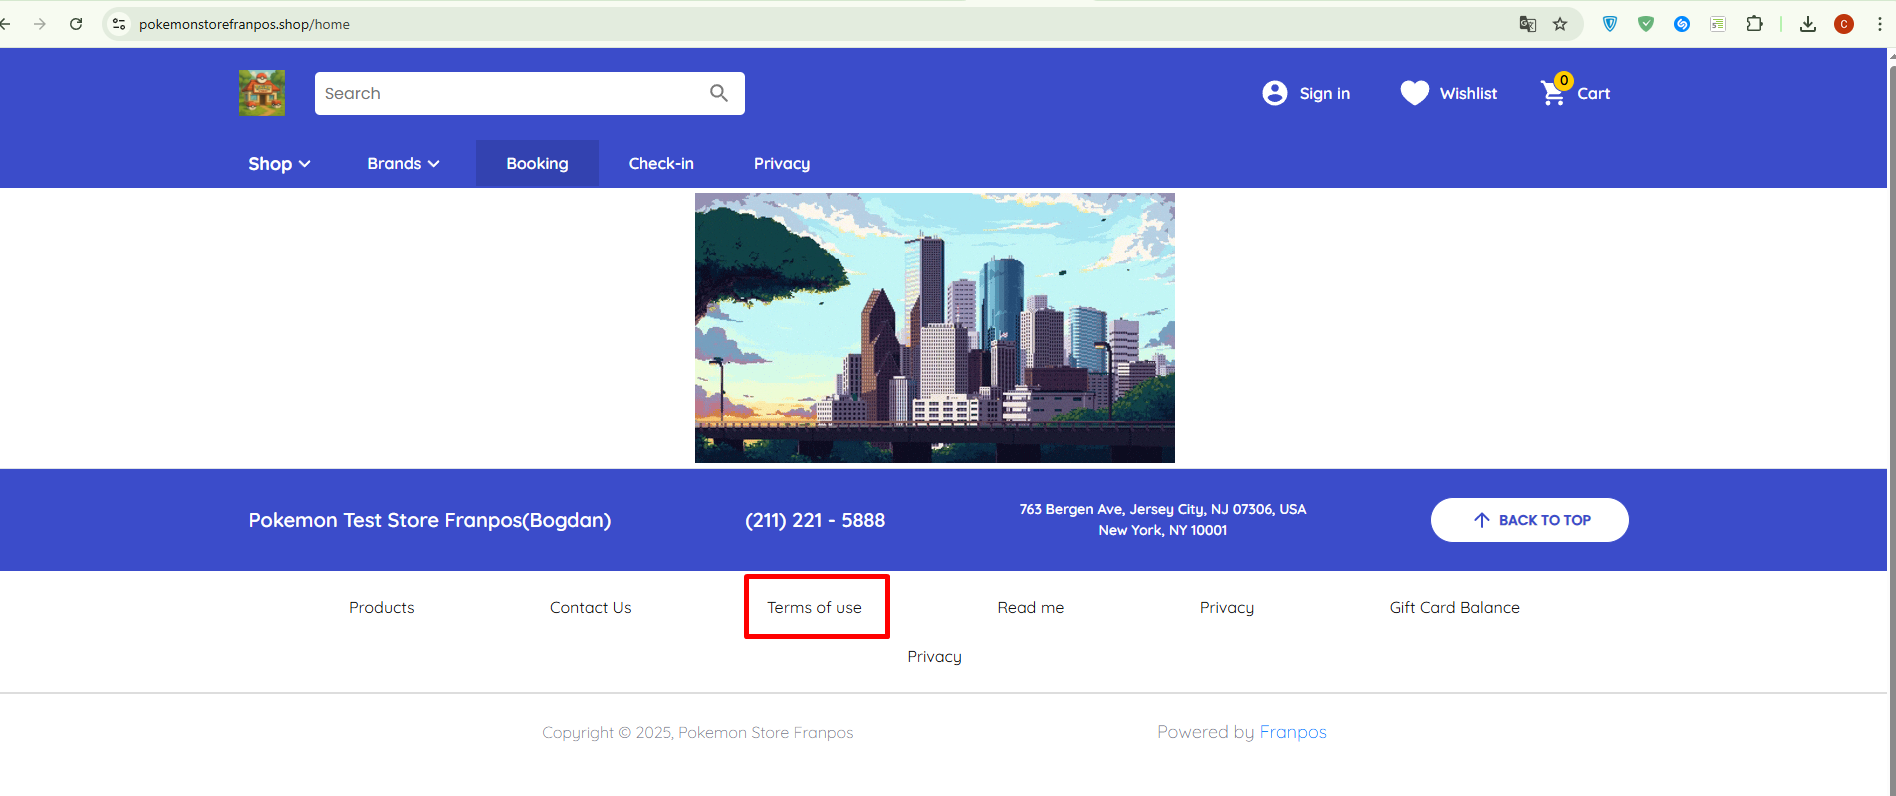Click the Sign in link text
This screenshot has height=796, width=1896.
coord(1325,93)
